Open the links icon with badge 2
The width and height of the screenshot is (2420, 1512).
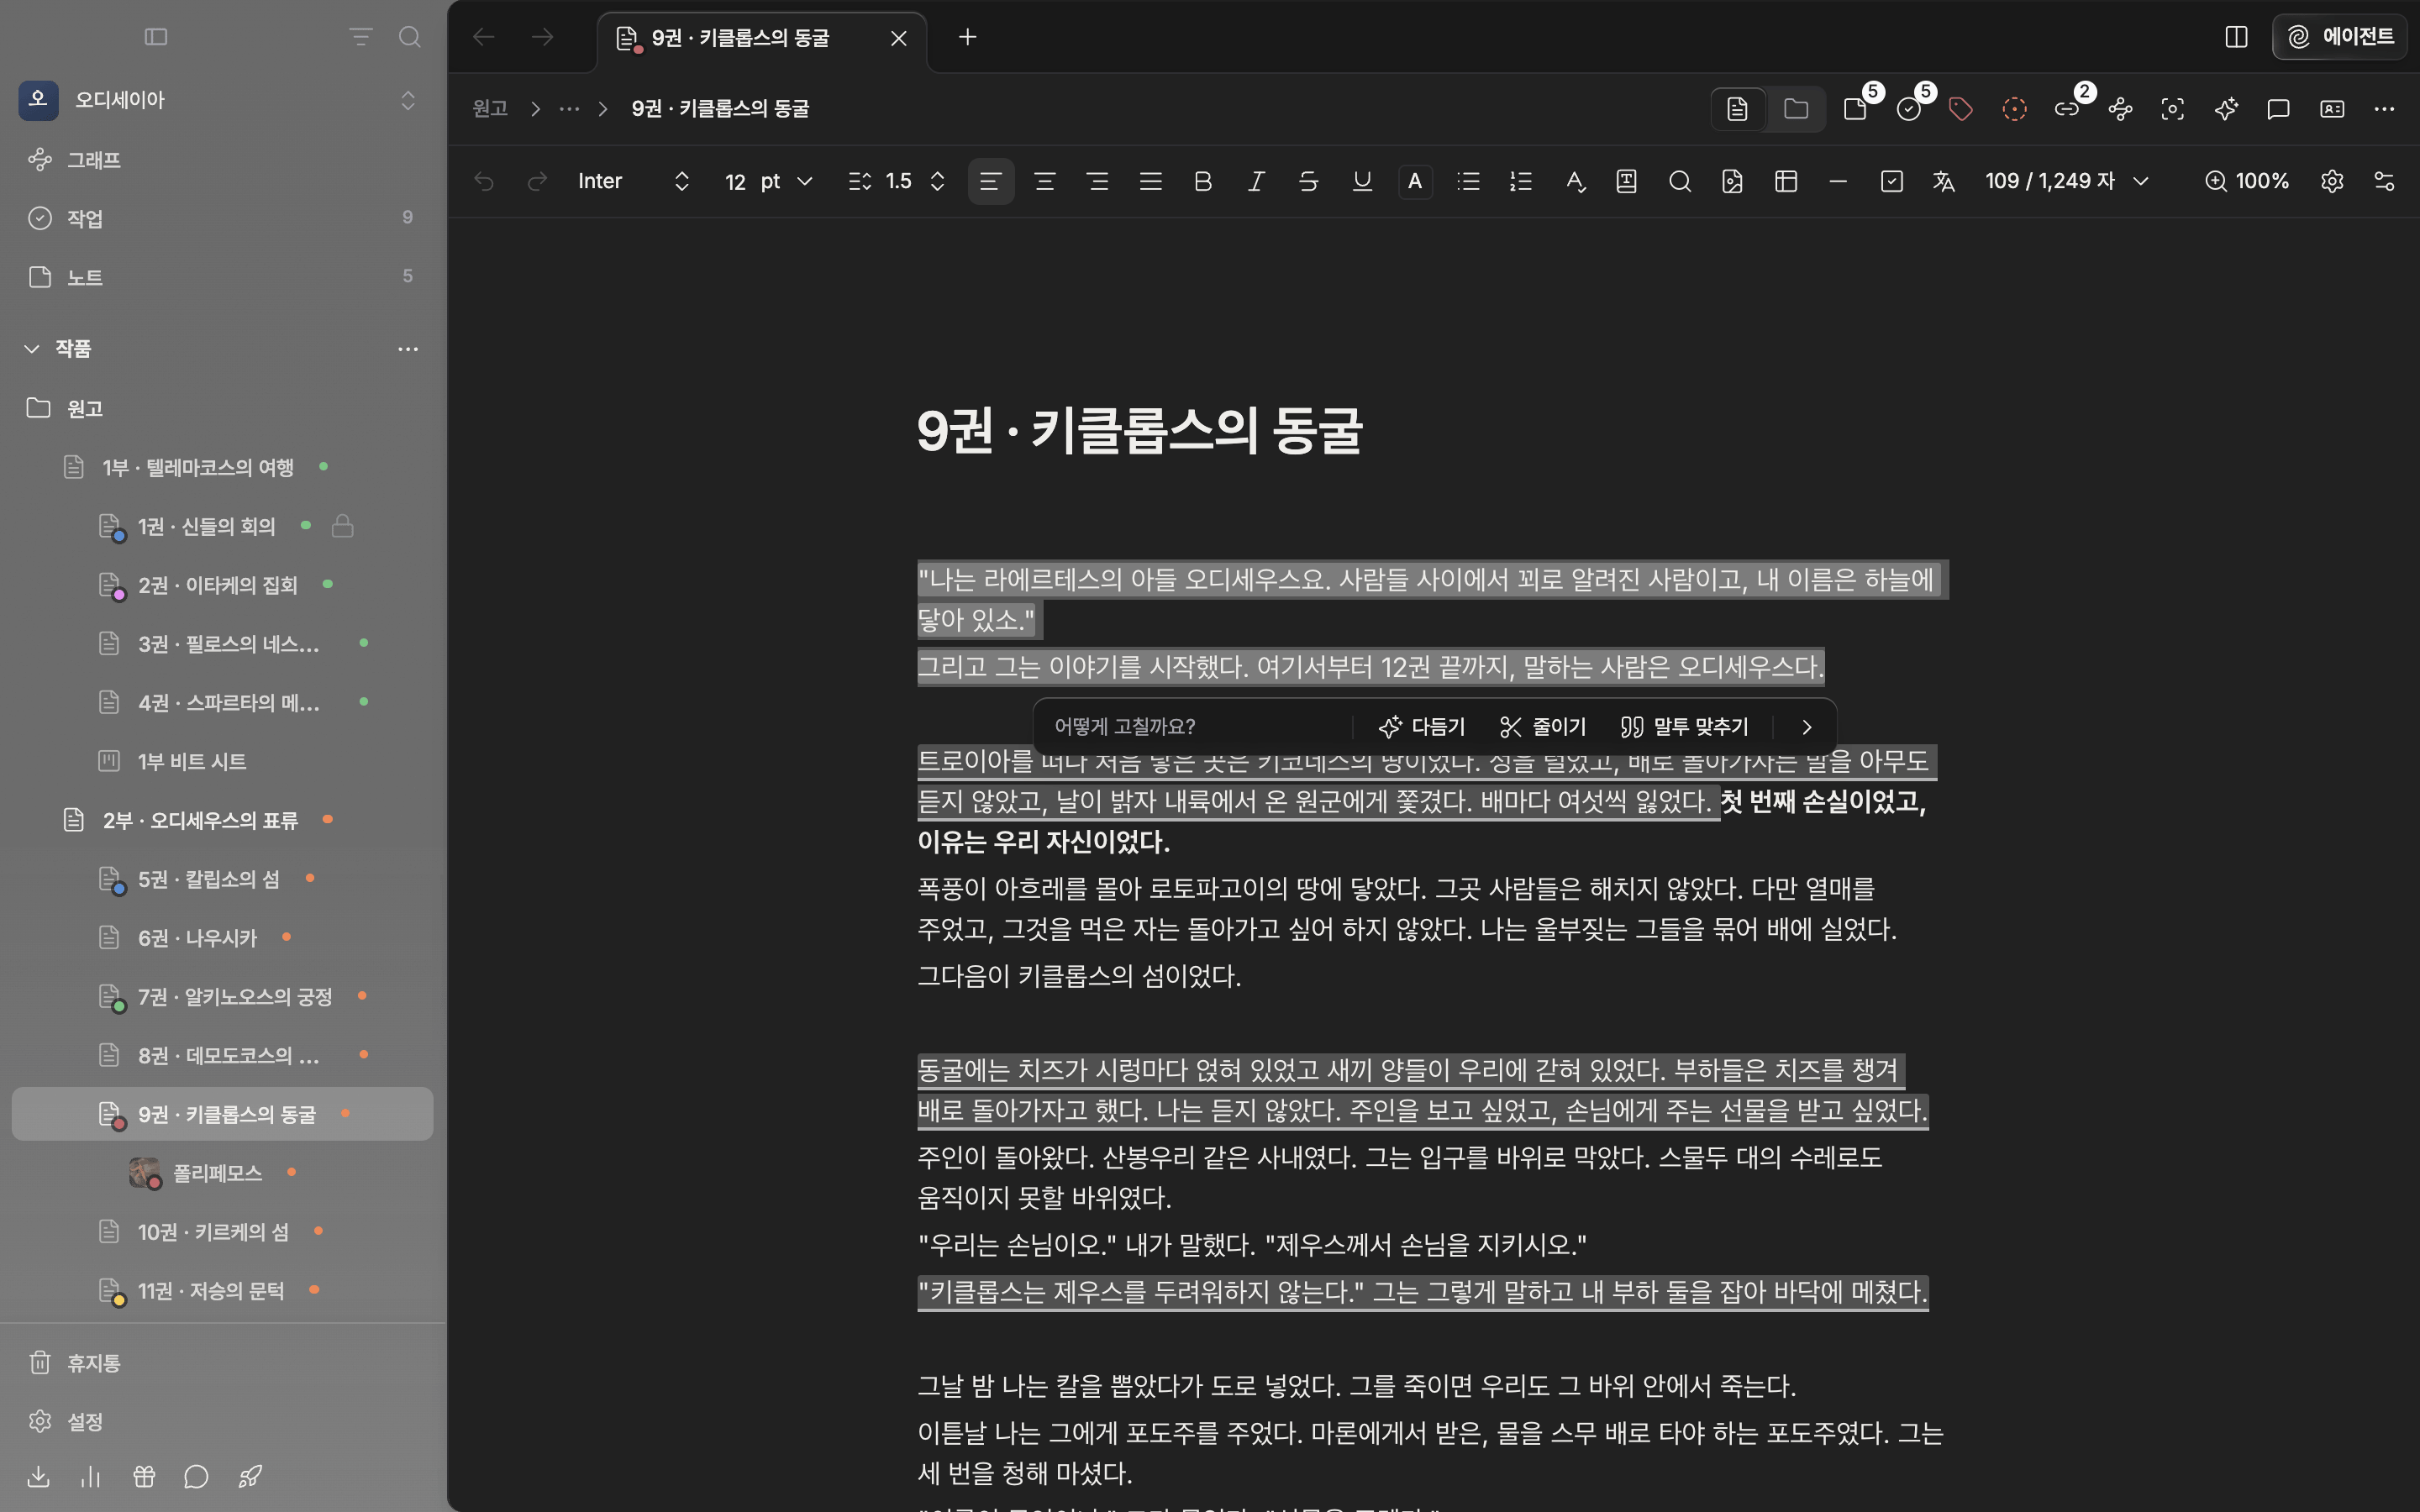pyautogui.click(x=2067, y=109)
